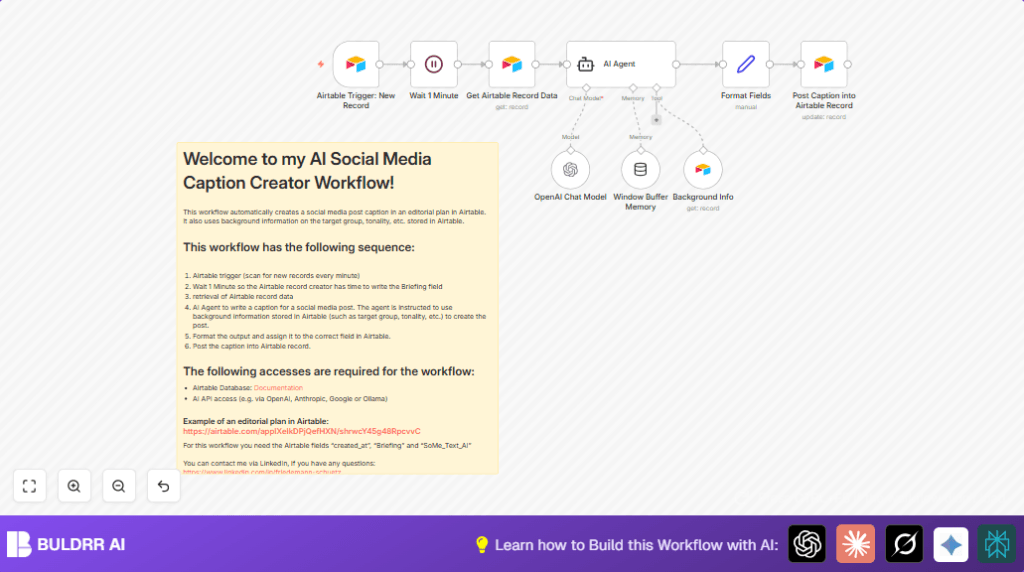Open the Claude starburst icon
The height and width of the screenshot is (572, 1024).
click(856, 544)
